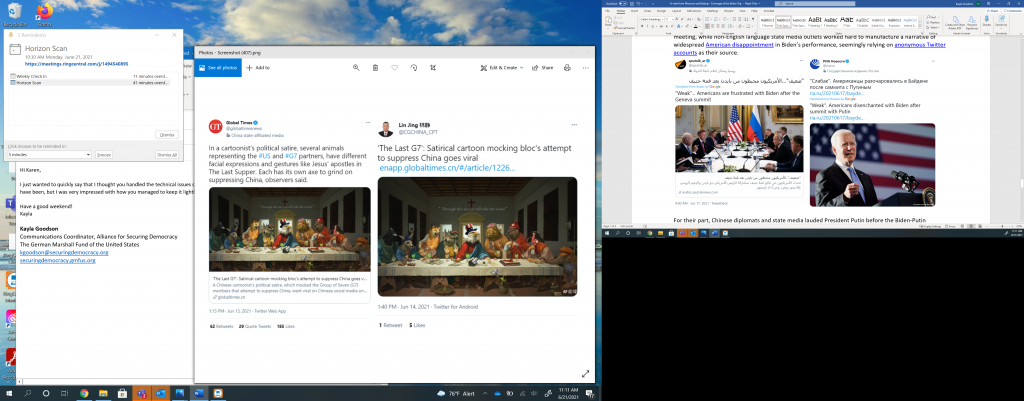This screenshot has height=401, width=1024.
Task: Click American disappointment hyperlink in Word document
Action: point(737,44)
